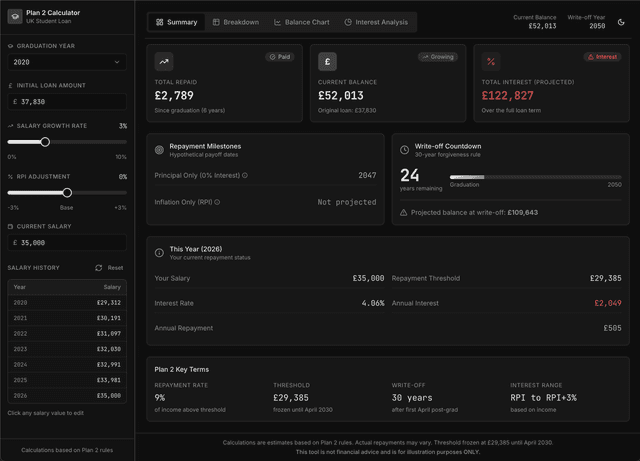Click the Repayment Milestones target icon
The image size is (640, 461).
[x=160, y=150]
